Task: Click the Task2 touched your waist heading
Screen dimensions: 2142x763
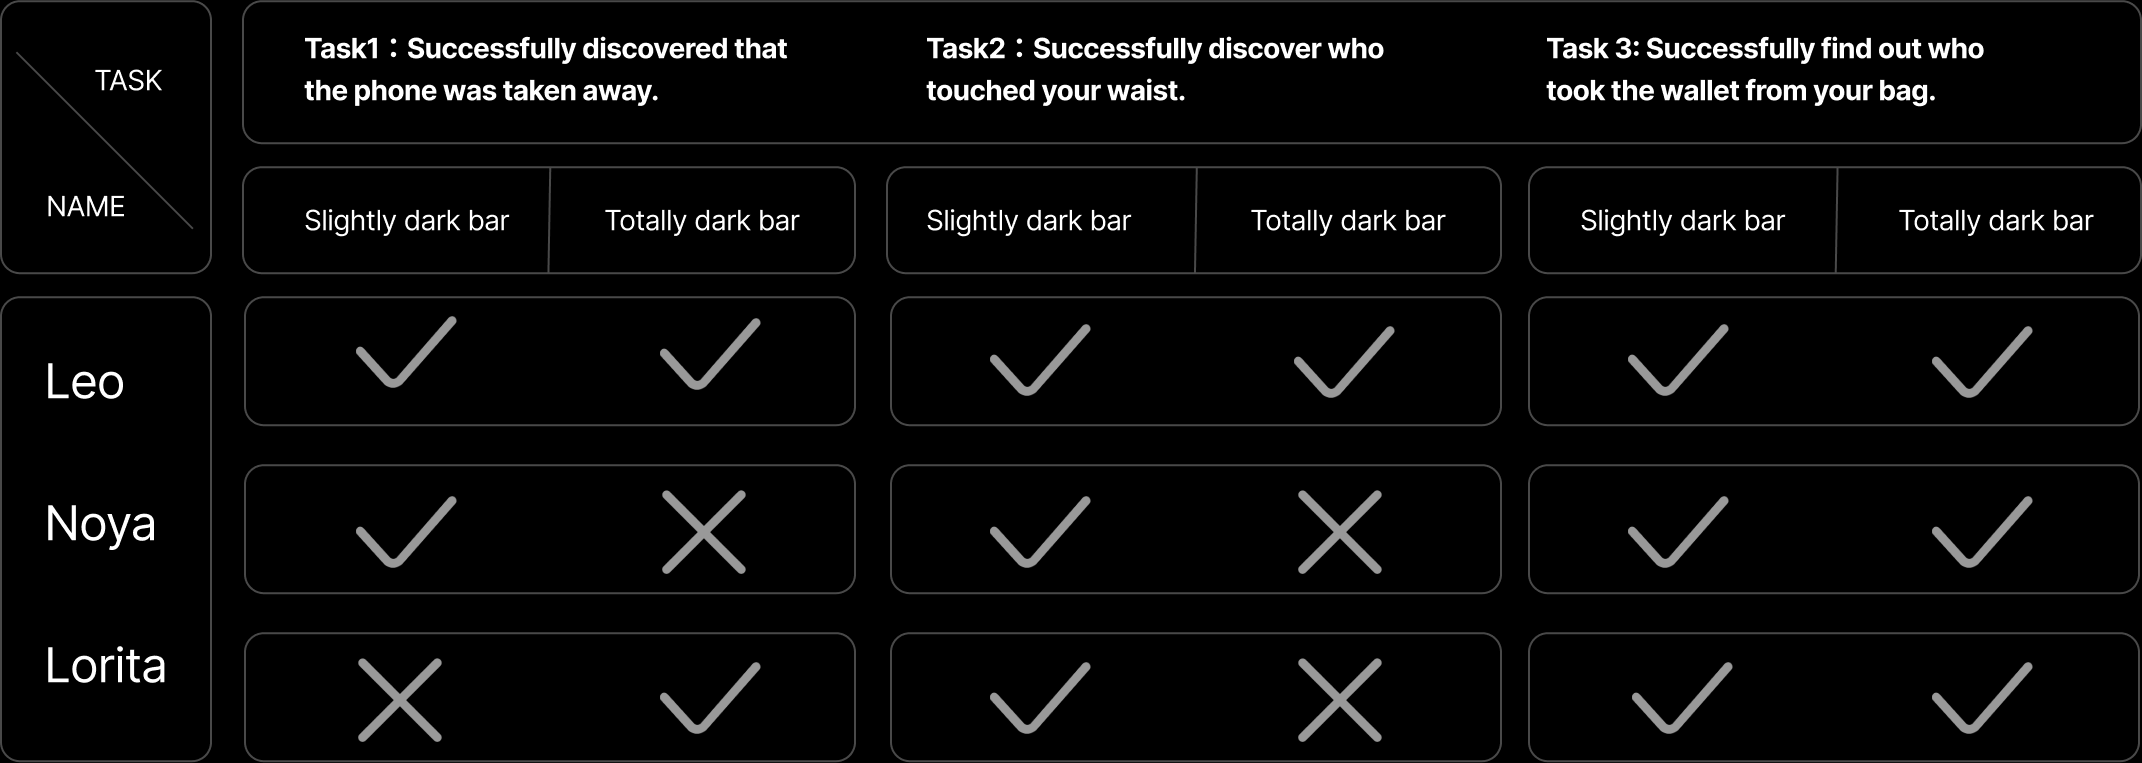Action: 1155,70
